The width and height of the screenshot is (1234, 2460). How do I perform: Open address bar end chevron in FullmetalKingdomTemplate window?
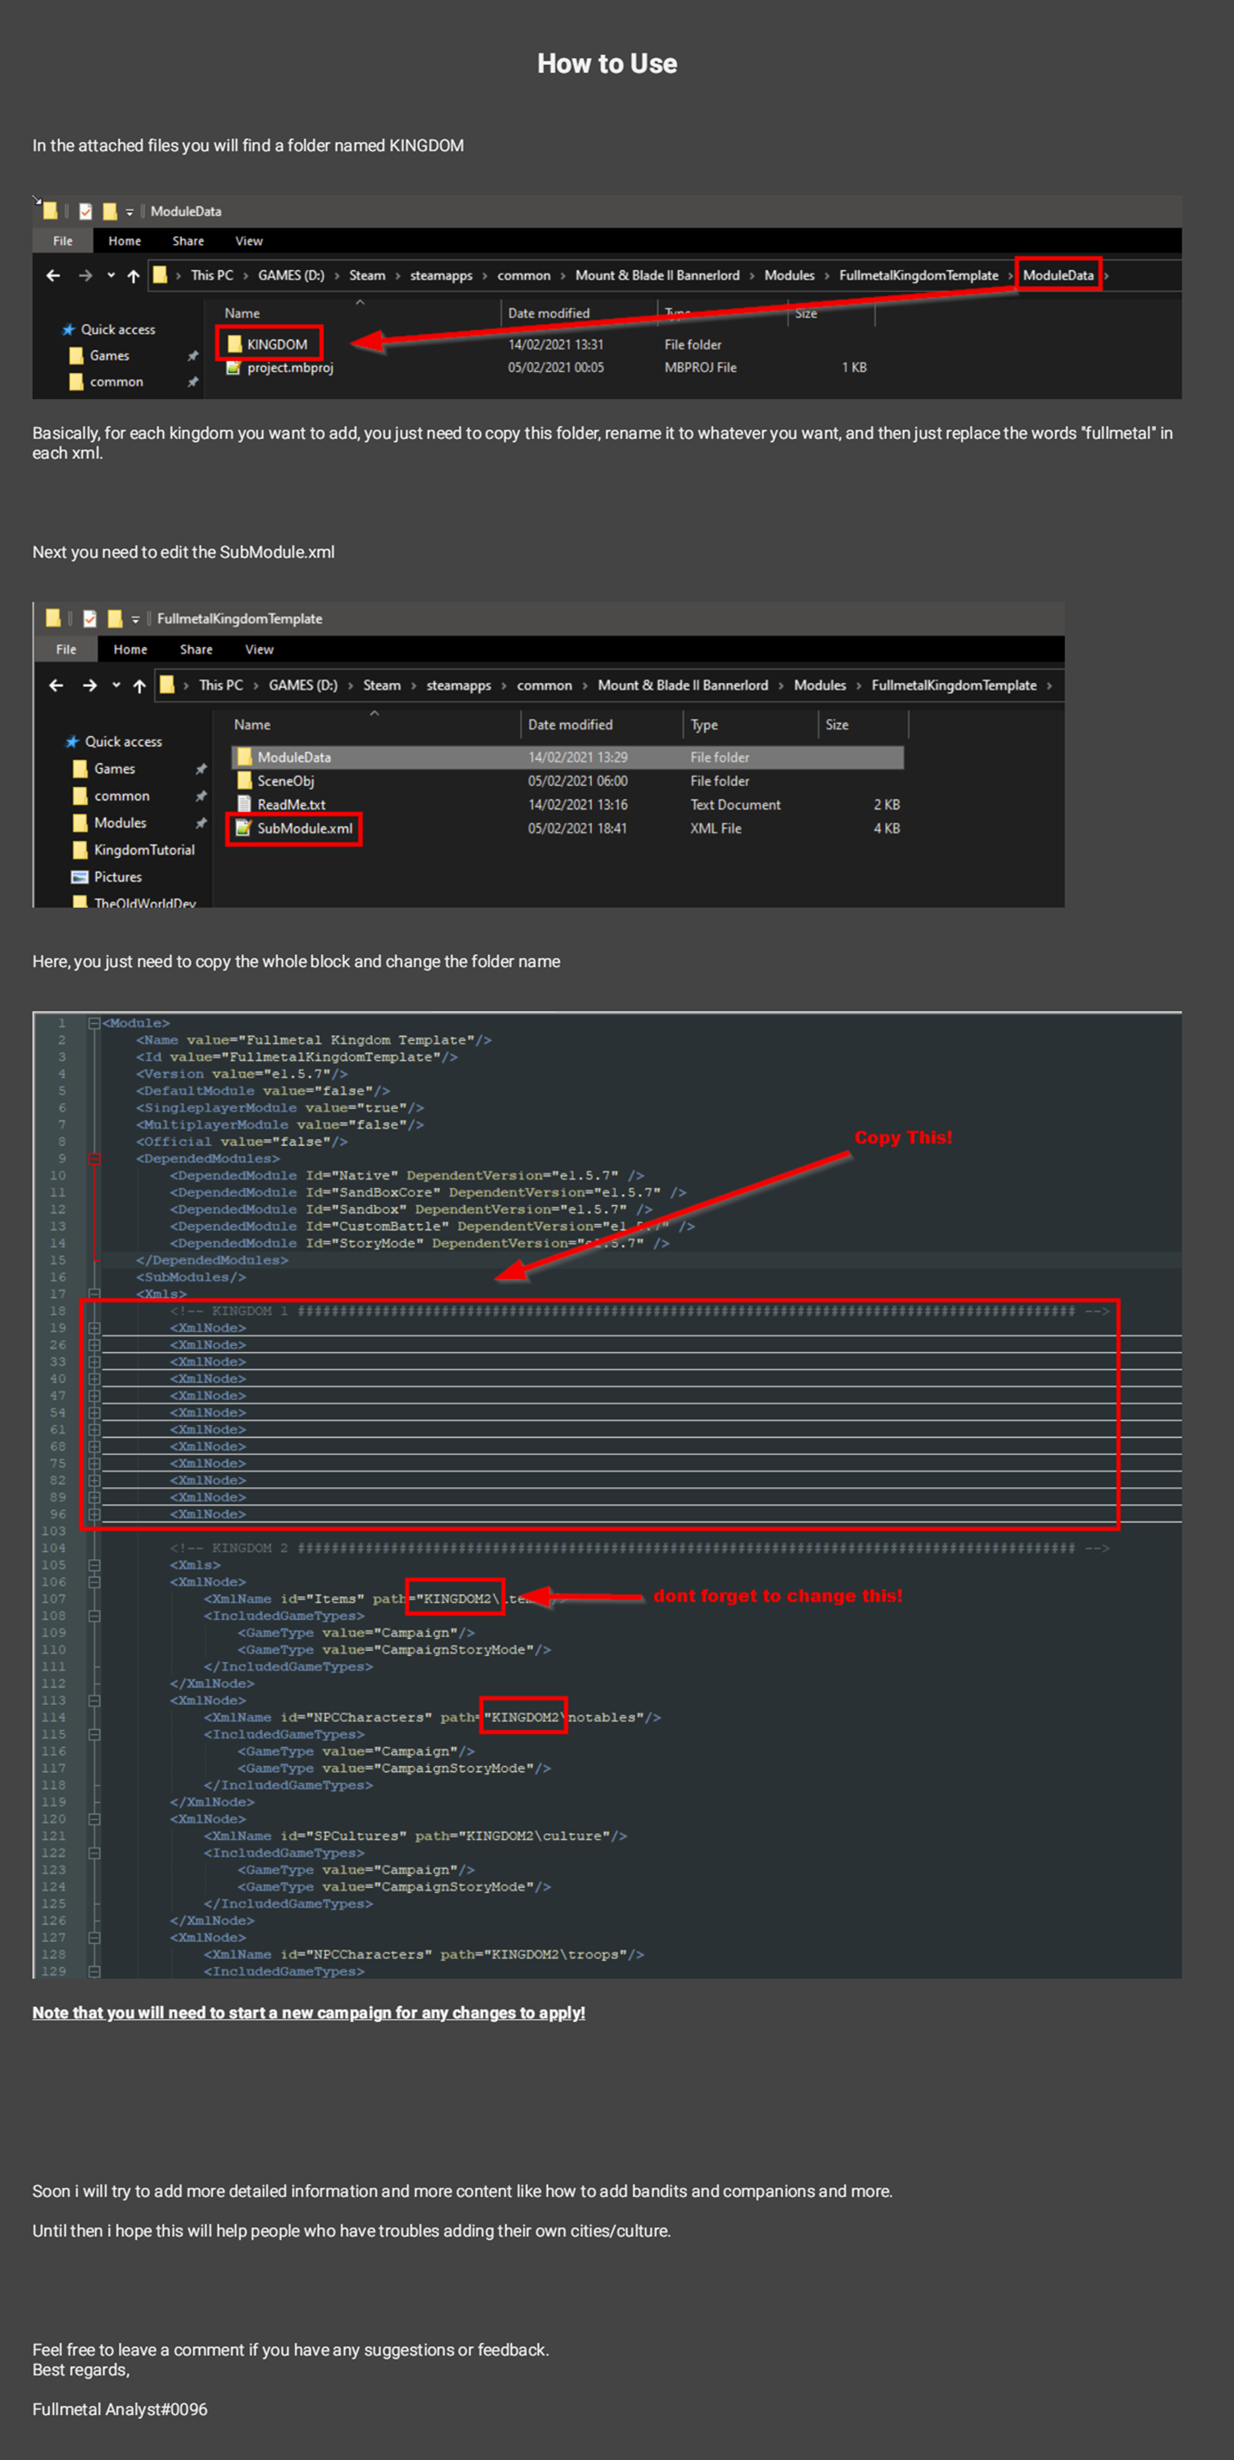(1049, 686)
